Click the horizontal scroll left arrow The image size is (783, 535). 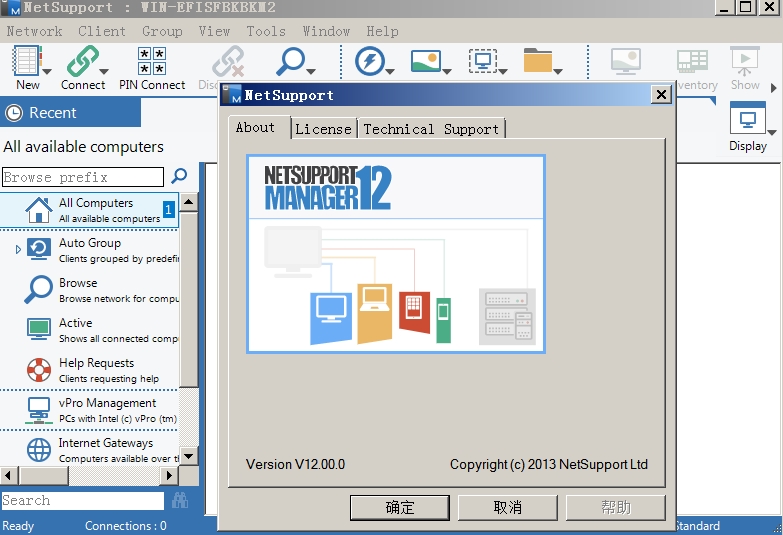point(8,475)
